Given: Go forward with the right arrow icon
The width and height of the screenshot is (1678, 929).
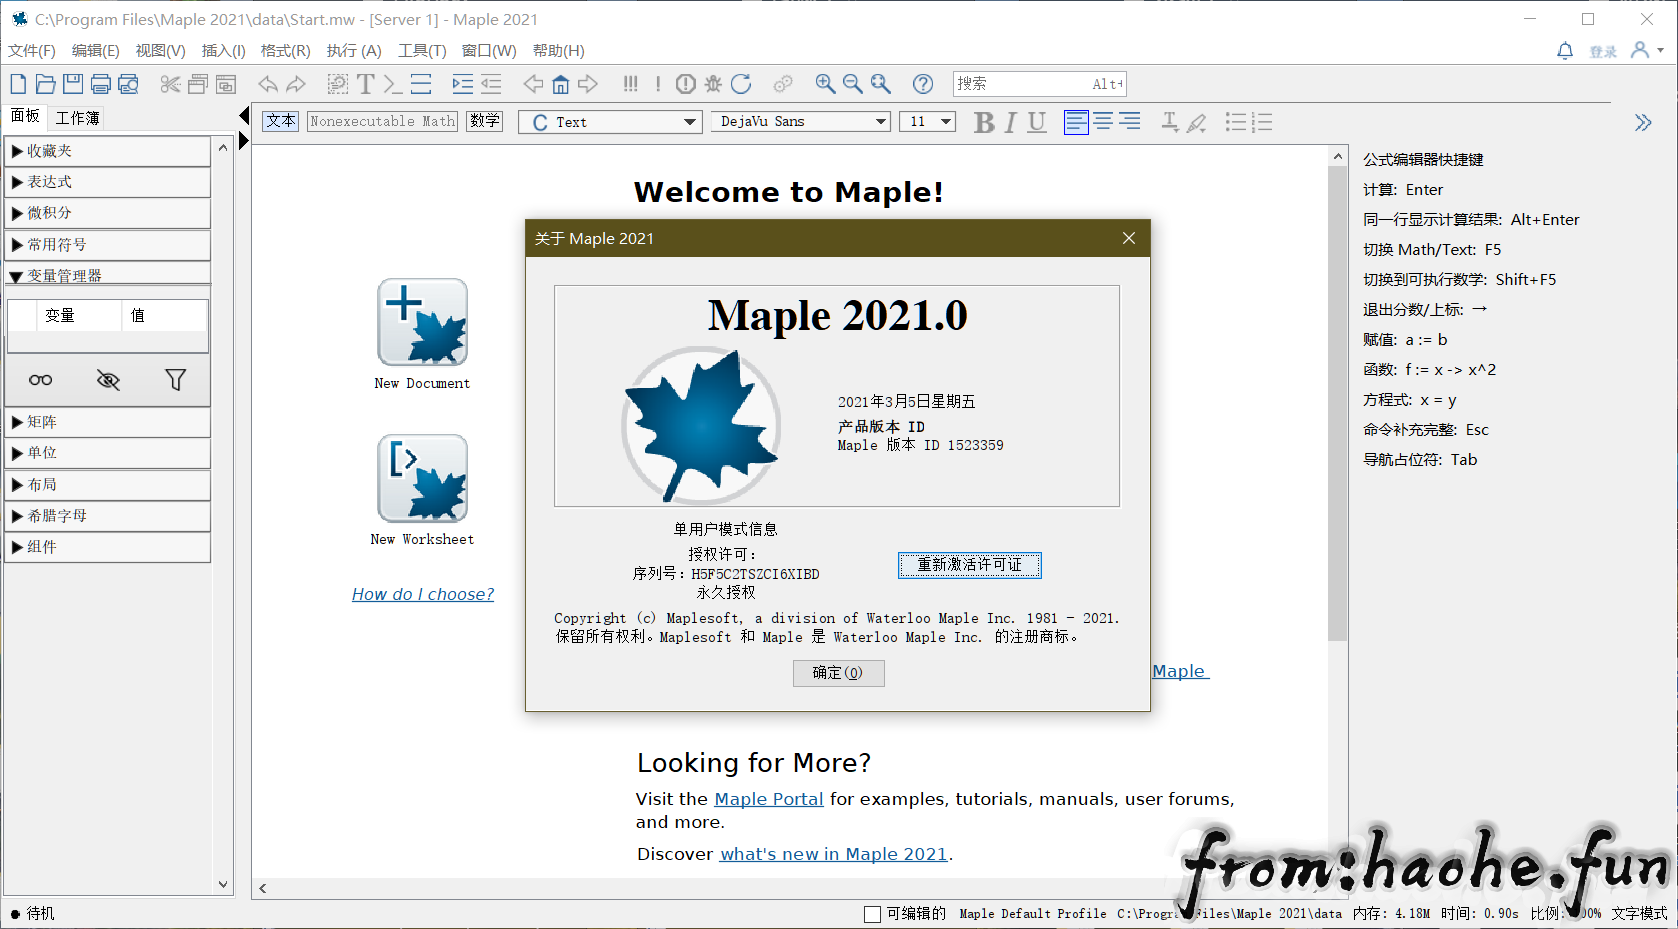Looking at the screenshot, I should click(588, 84).
